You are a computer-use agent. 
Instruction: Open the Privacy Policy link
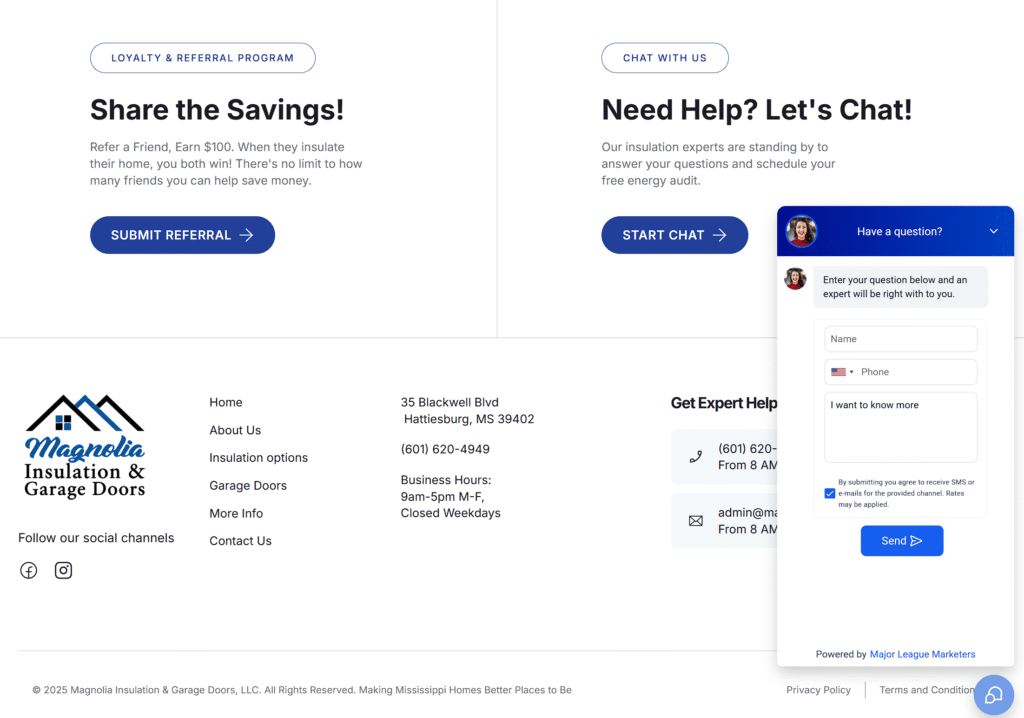click(818, 690)
